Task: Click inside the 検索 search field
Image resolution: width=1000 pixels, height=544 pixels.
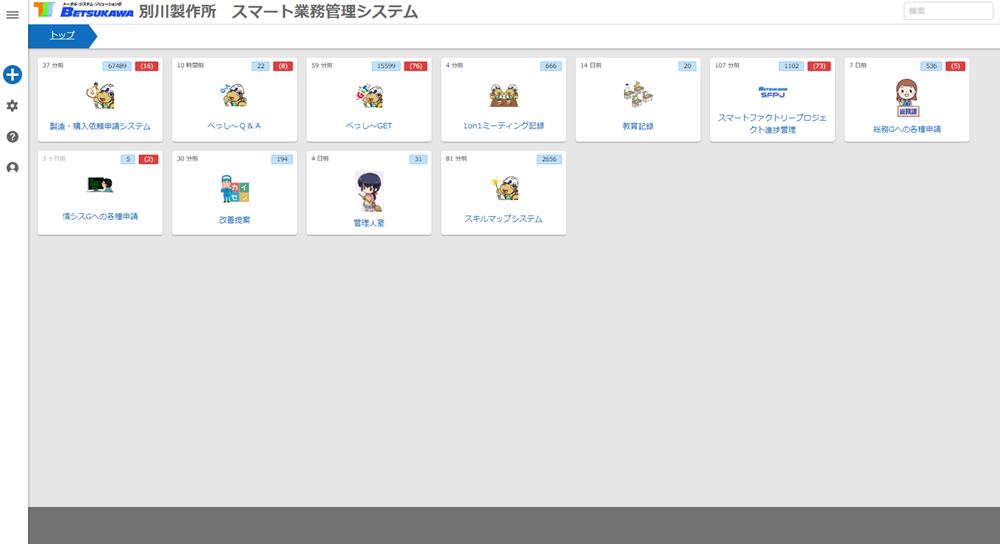Action: (947, 11)
